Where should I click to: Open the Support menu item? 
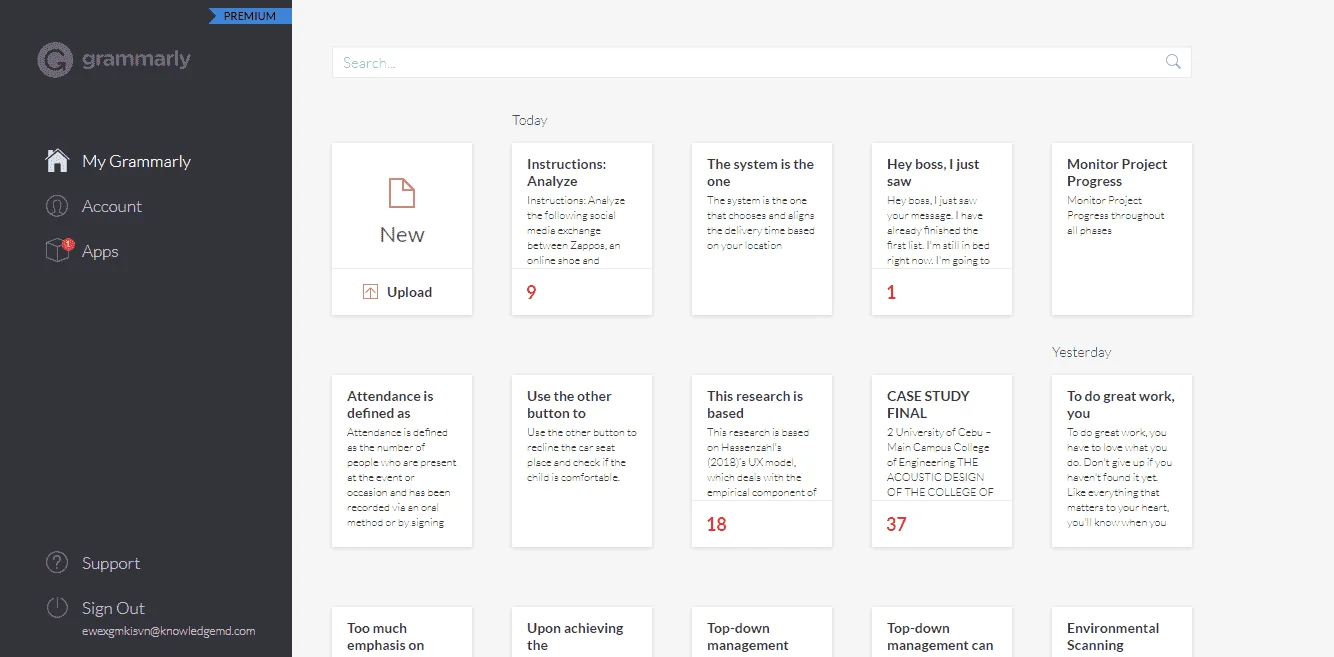pos(111,563)
